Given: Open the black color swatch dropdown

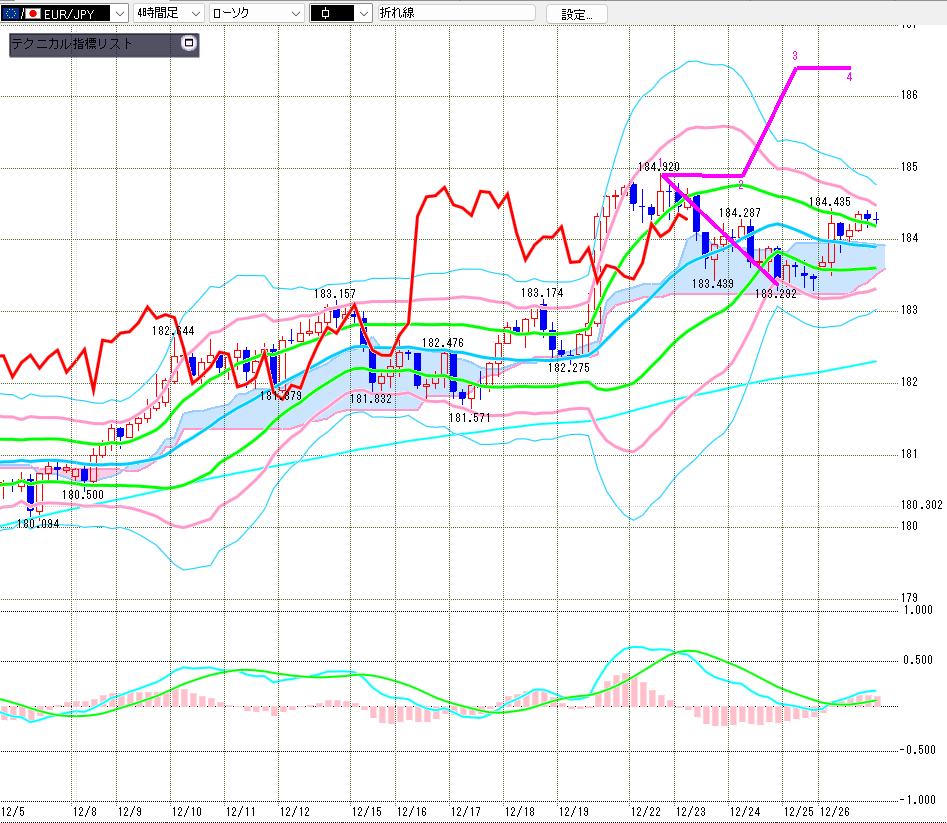Looking at the screenshot, I should point(360,14).
